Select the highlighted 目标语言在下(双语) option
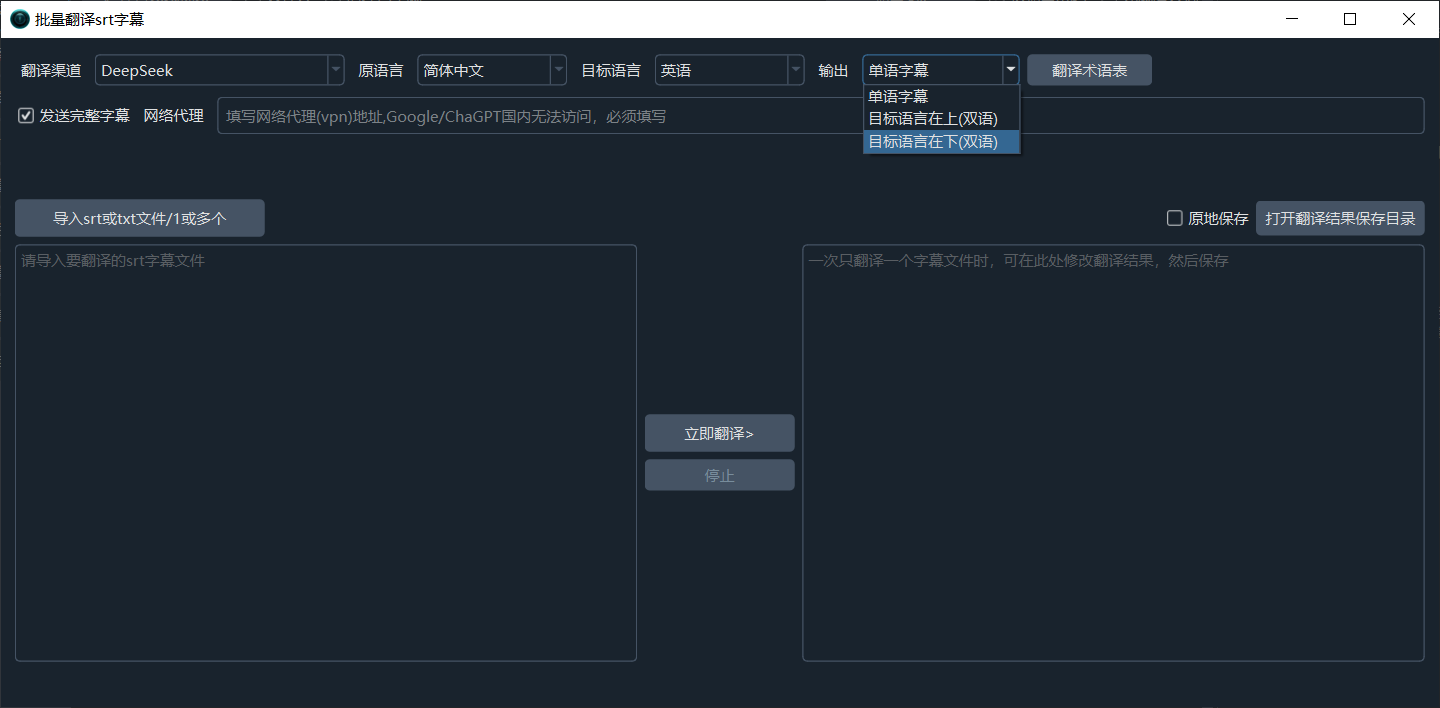Image resolution: width=1440 pixels, height=708 pixels. [932, 141]
